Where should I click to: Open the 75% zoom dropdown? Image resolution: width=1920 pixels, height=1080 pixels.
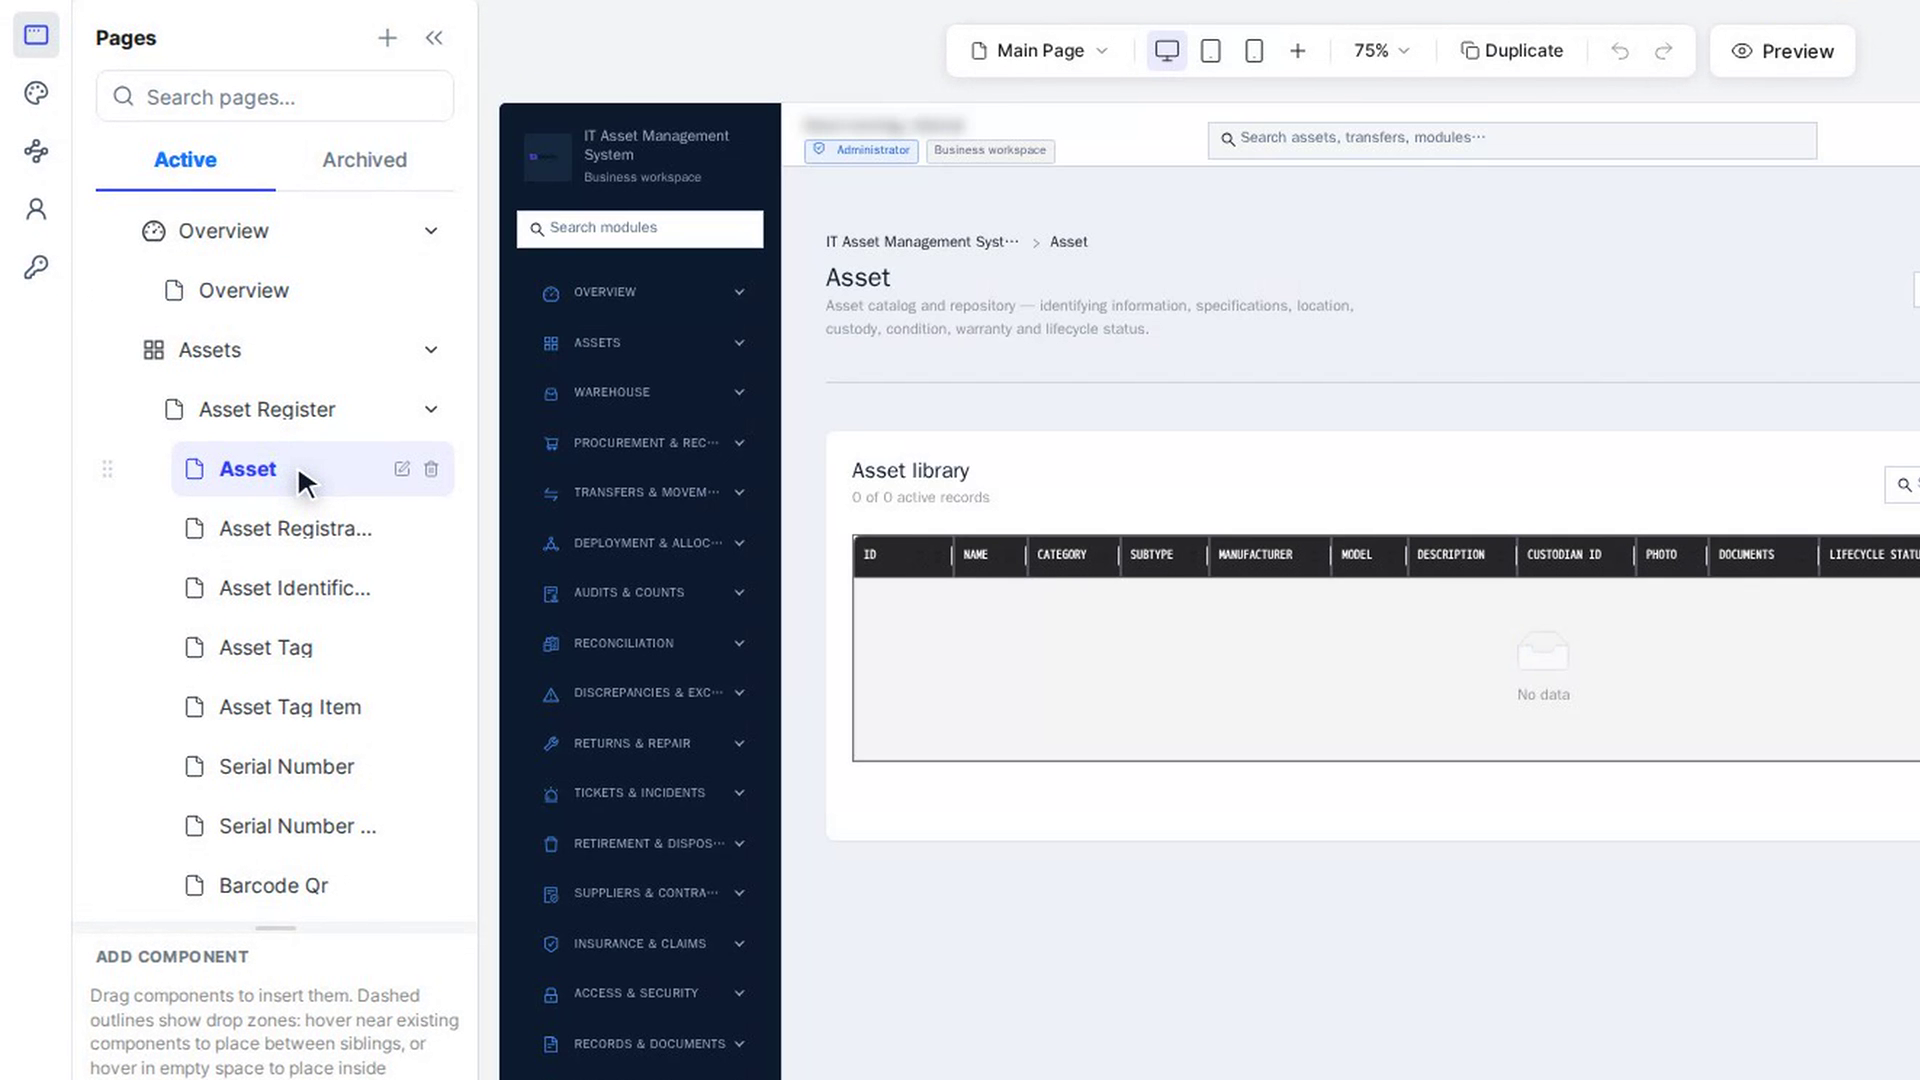click(1381, 51)
